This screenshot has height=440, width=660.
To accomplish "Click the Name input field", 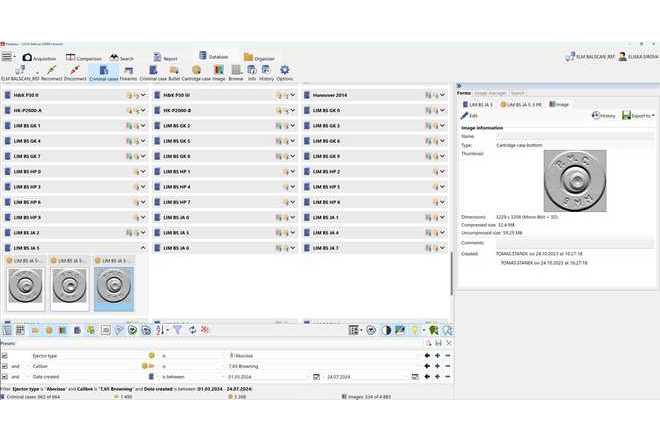I will point(575,136).
